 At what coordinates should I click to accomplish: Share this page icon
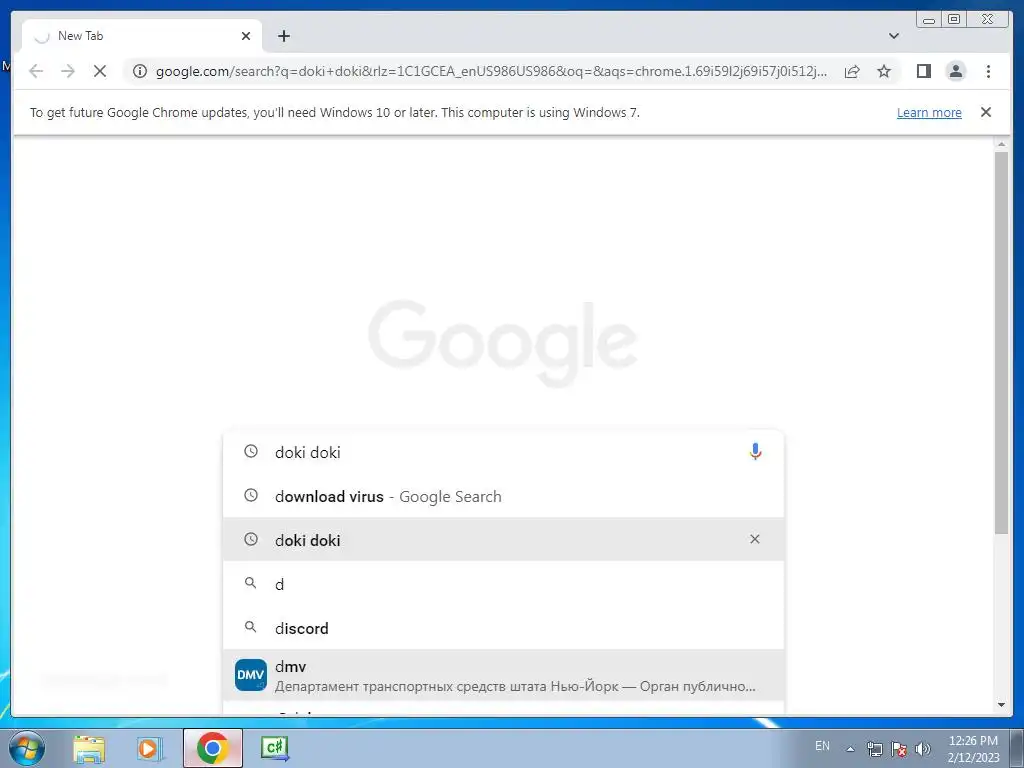[x=852, y=71]
